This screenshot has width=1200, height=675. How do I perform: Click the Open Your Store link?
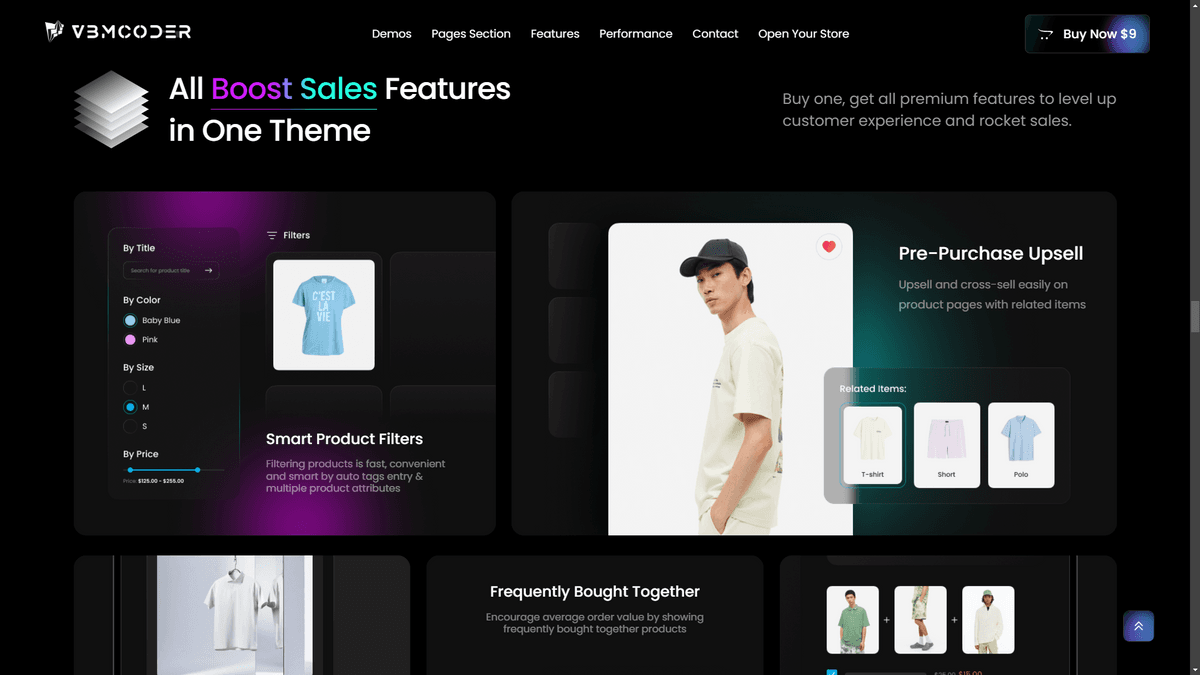pyautogui.click(x=803, y=34)
